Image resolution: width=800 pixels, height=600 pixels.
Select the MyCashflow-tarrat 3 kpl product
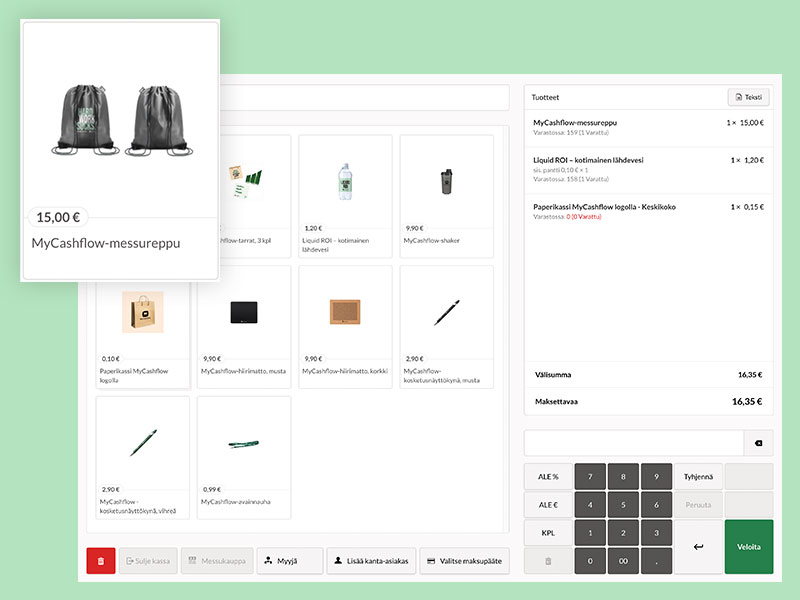pyautogui.click(x=255, y=196)
